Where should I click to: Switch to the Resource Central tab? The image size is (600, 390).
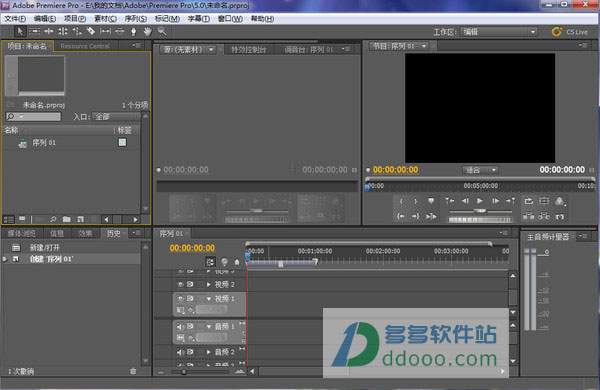pyautogui.click(x=85, y=46)
